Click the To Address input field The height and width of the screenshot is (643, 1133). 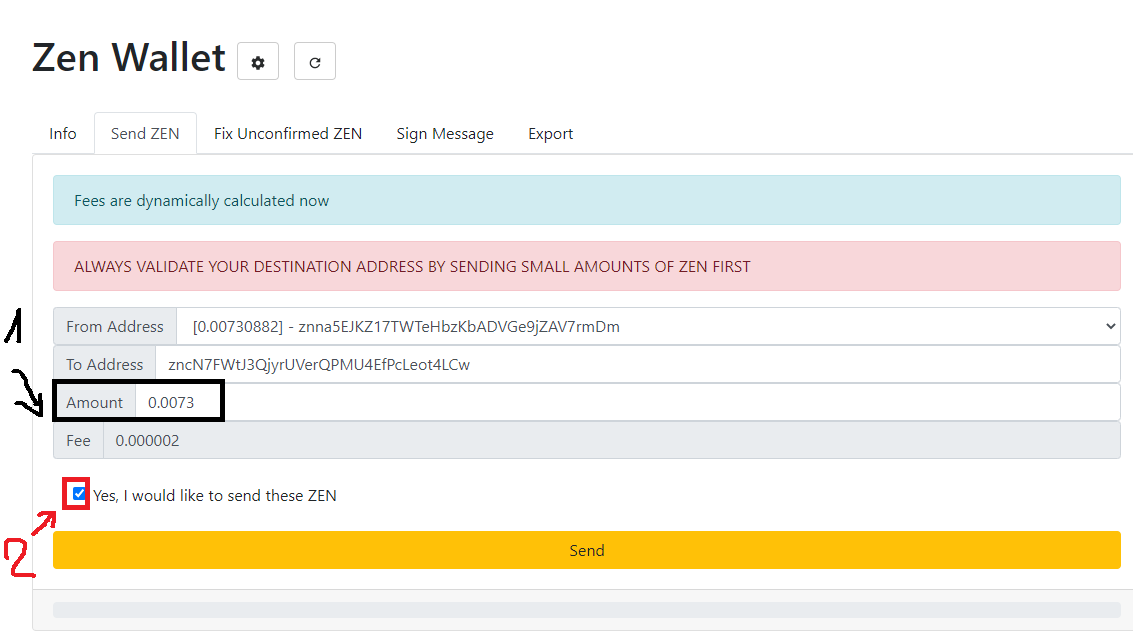click(x=638, y=365)
